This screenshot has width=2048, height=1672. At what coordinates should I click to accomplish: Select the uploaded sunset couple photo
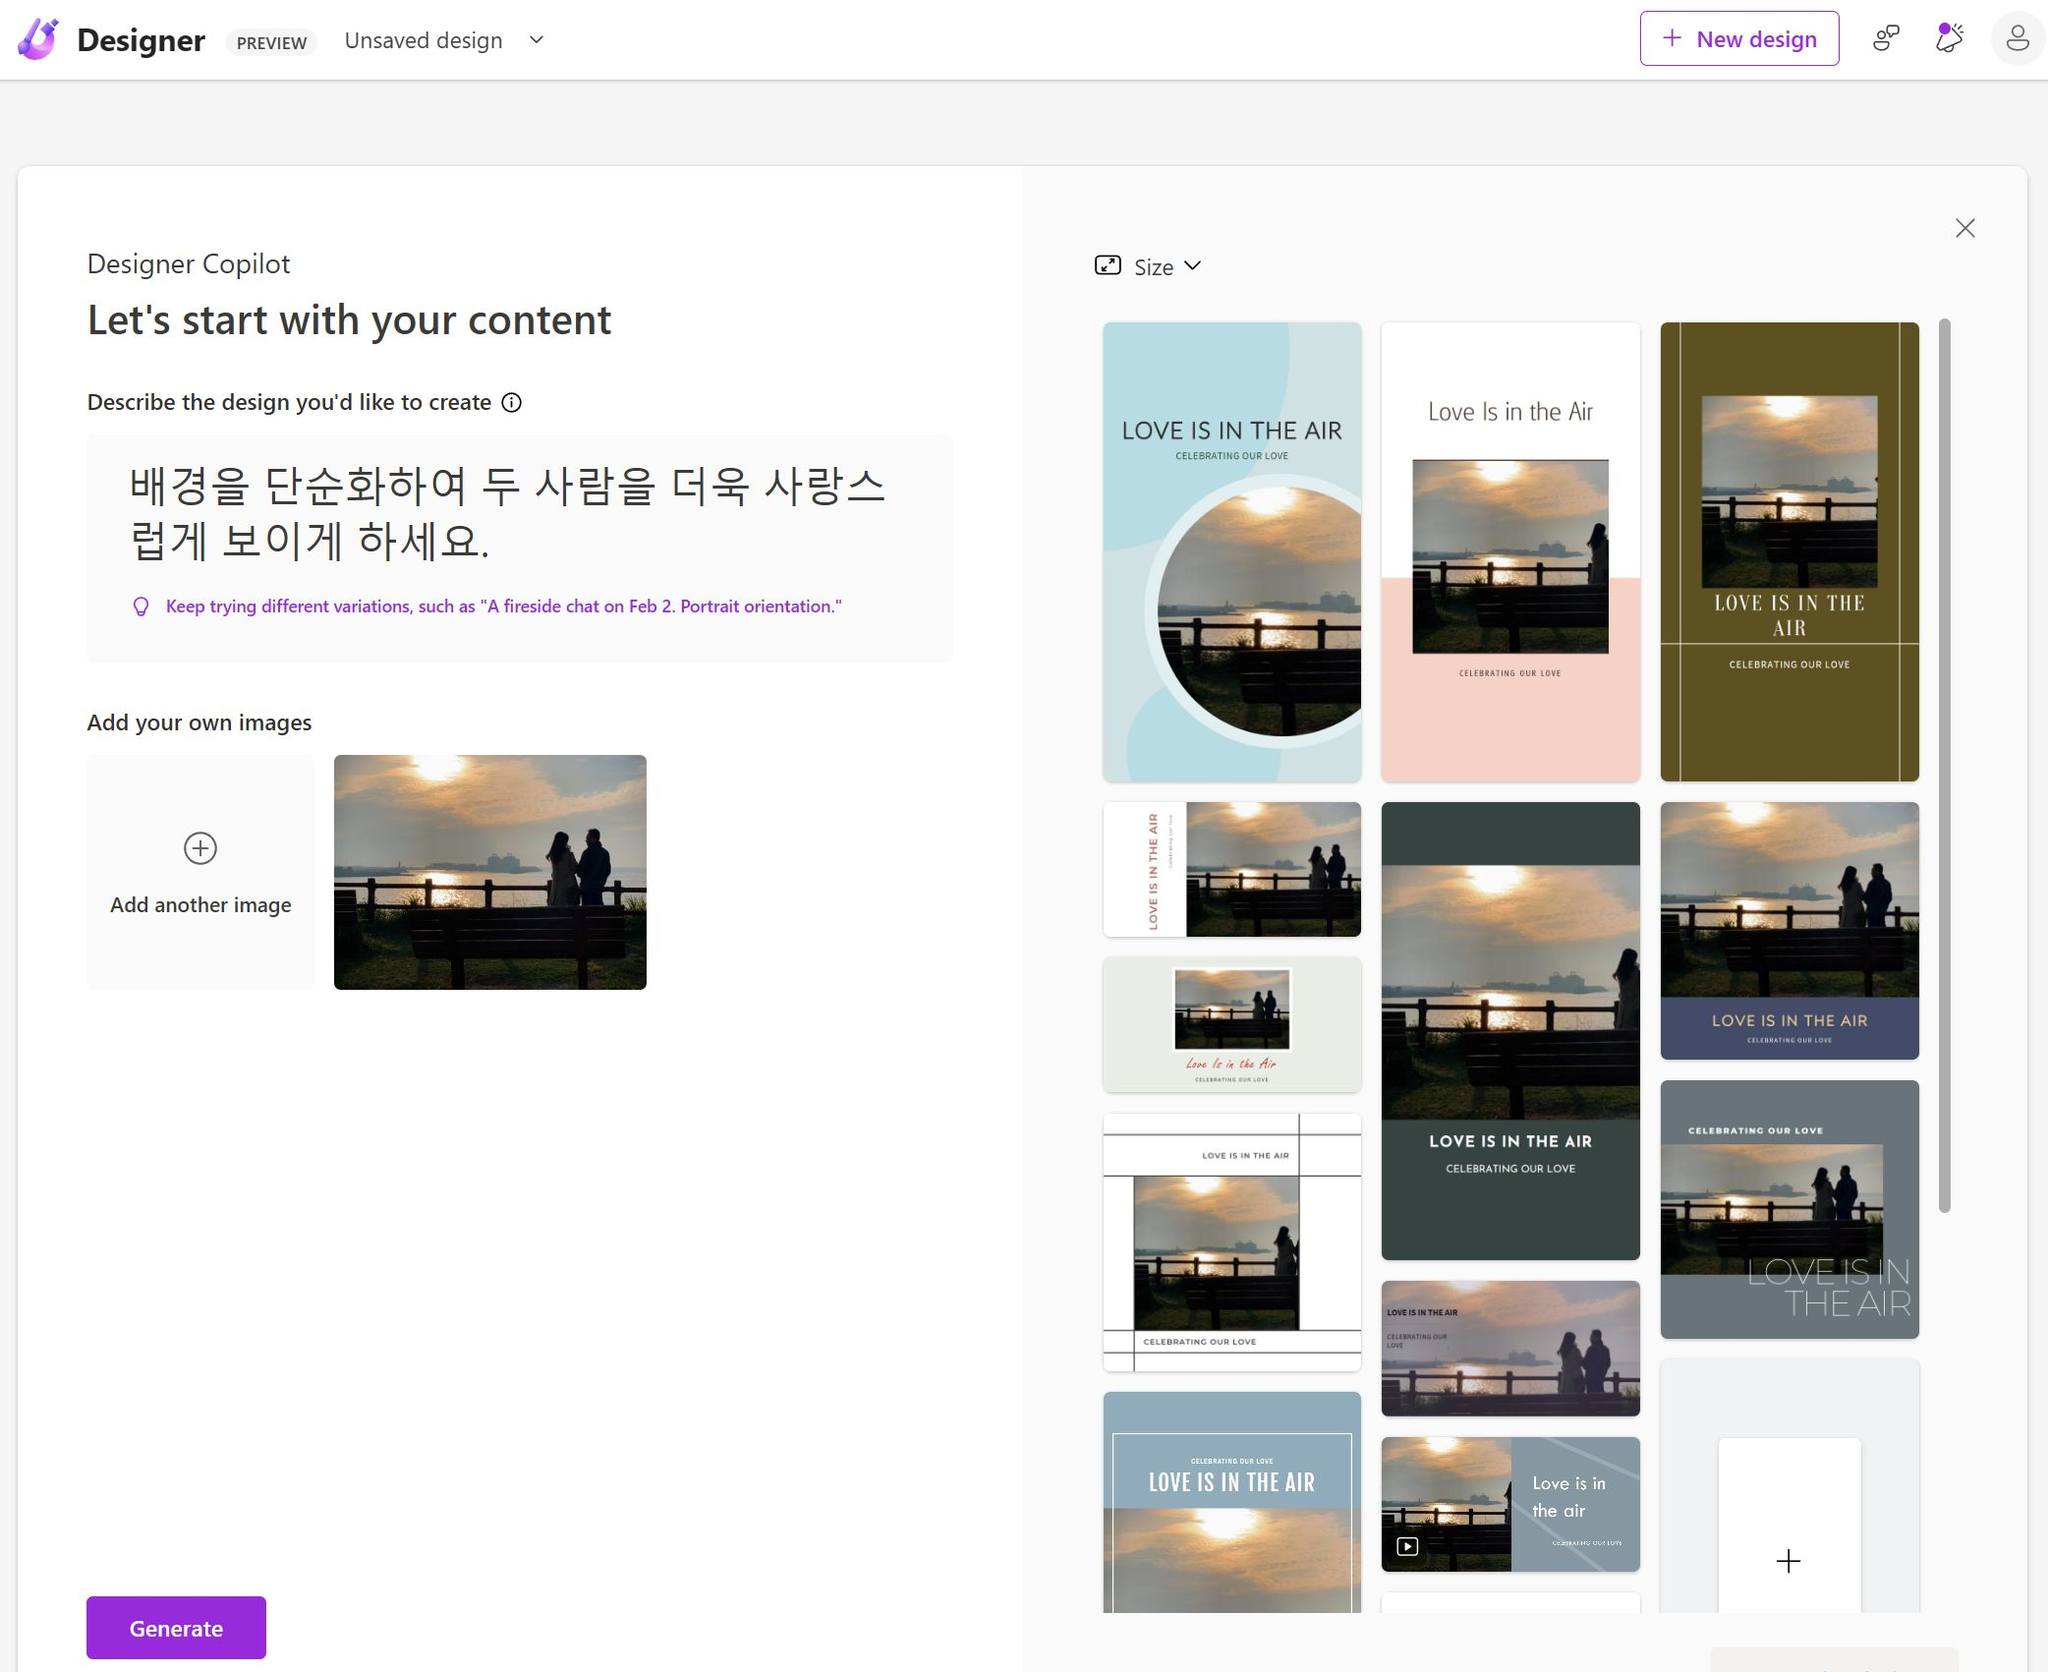pos(490,872)
